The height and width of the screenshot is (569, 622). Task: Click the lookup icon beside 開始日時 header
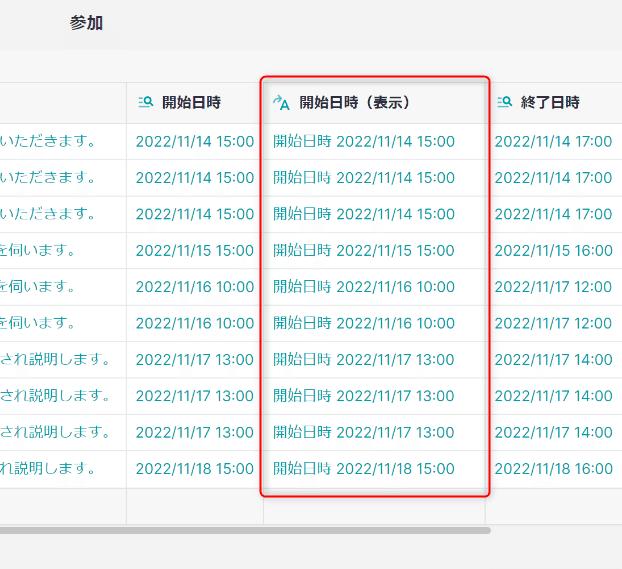point(146,102)
